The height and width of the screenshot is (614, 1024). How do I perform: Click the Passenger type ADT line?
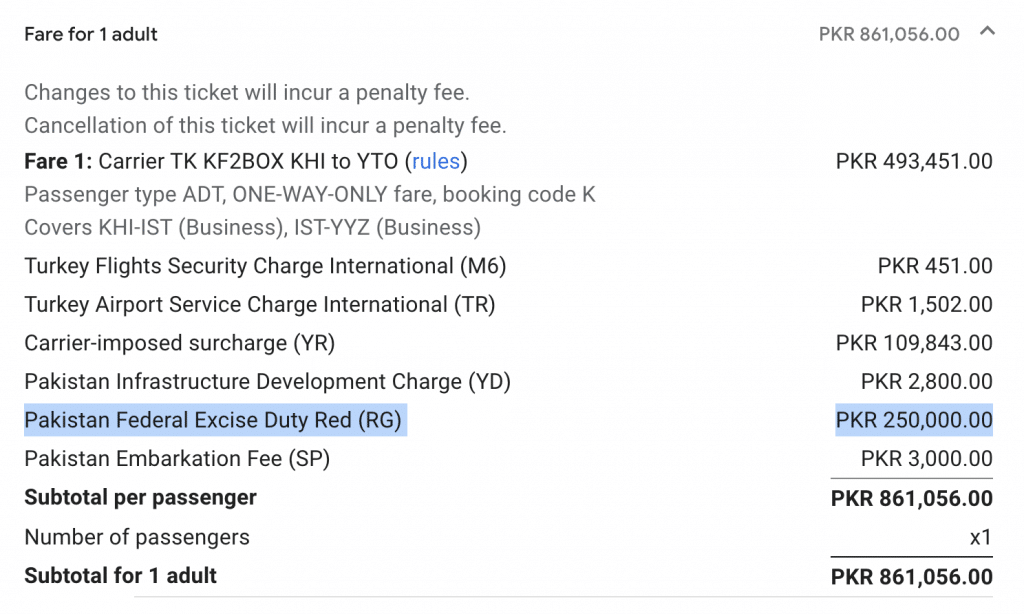(x=309, y=194)
